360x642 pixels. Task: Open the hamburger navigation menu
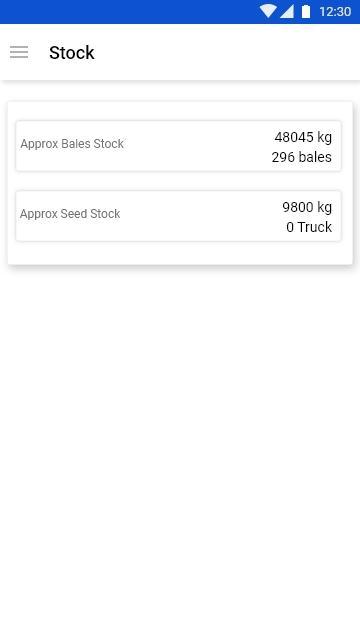(x=19, y=52)
